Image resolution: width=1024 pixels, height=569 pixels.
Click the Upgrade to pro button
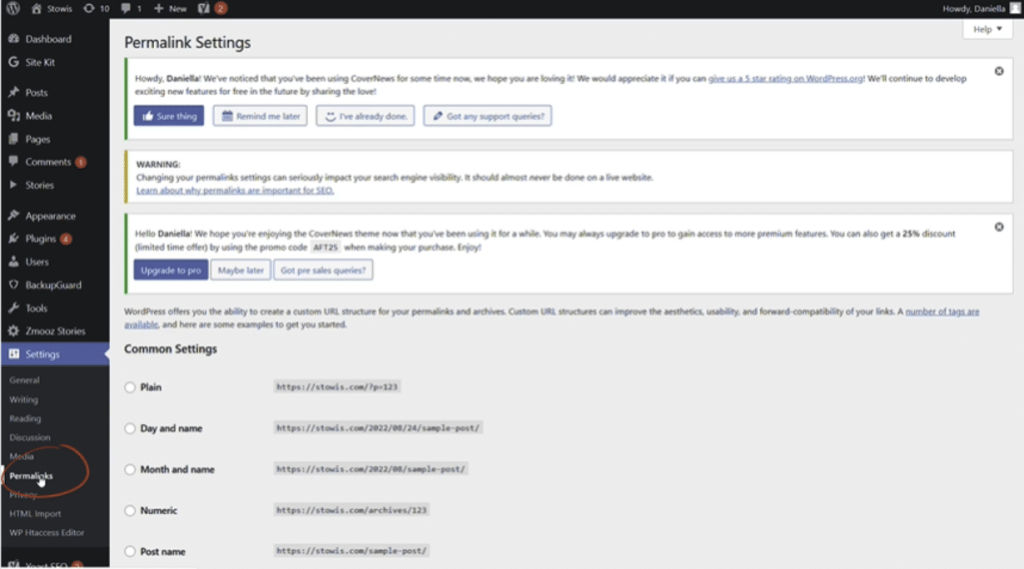[171, 270]
